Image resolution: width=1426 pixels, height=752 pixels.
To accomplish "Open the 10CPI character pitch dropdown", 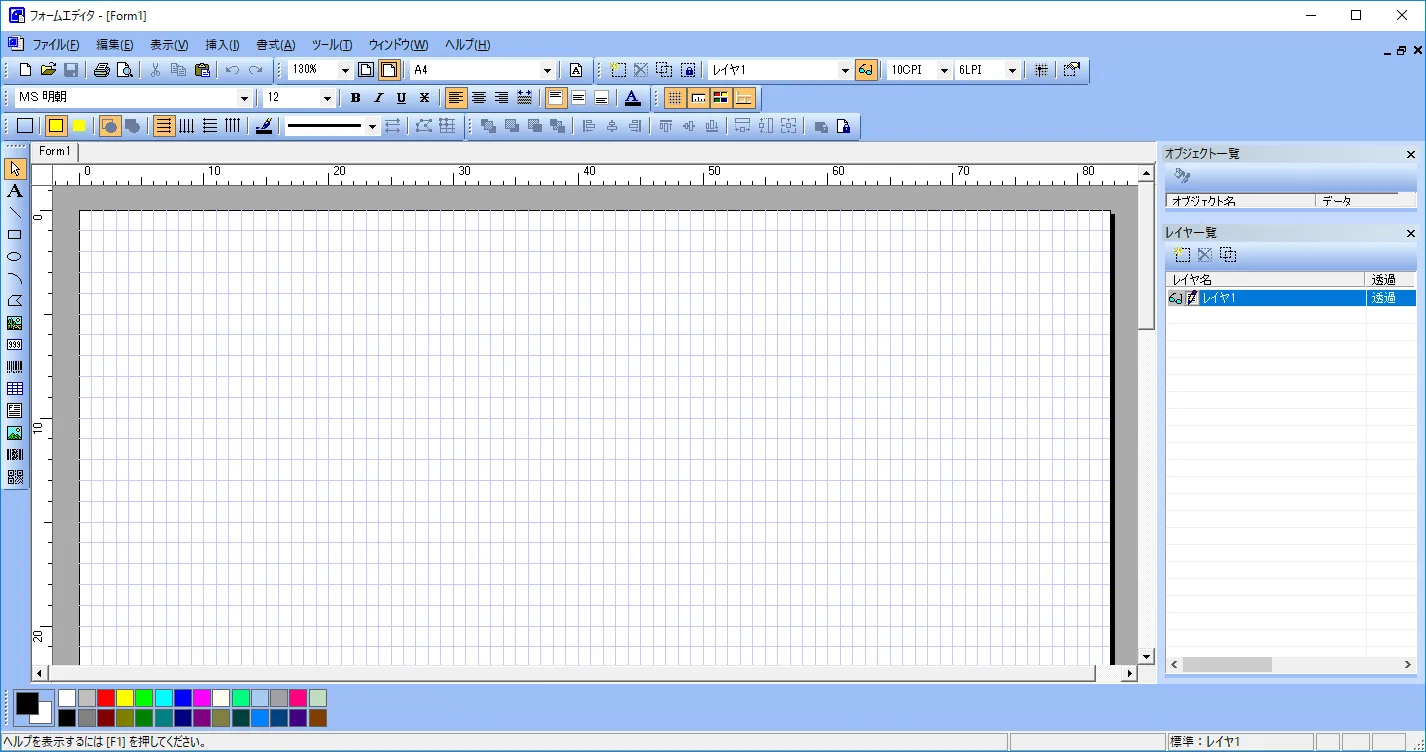I will [943, 70].
